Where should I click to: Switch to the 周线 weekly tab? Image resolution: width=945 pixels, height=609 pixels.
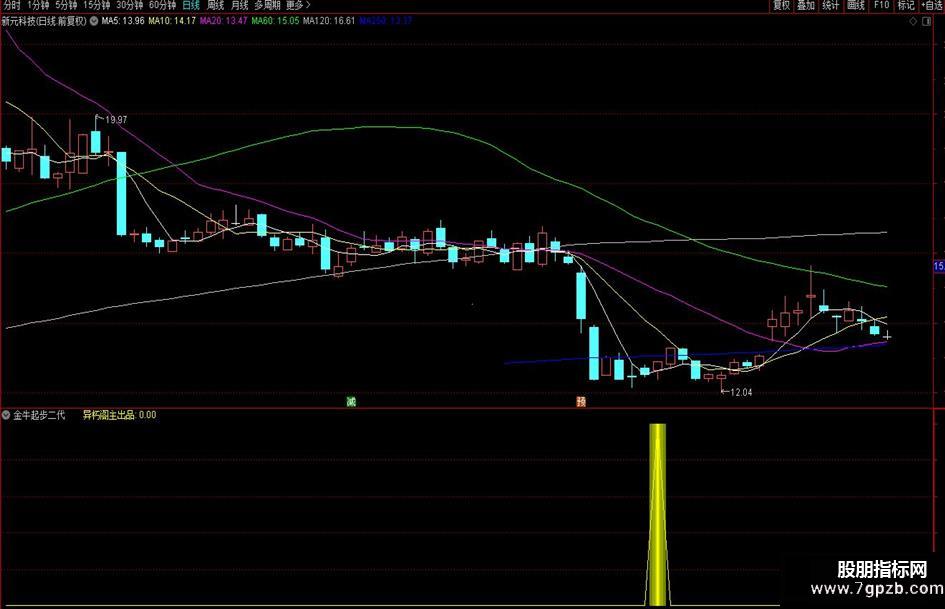coord(215,5)
